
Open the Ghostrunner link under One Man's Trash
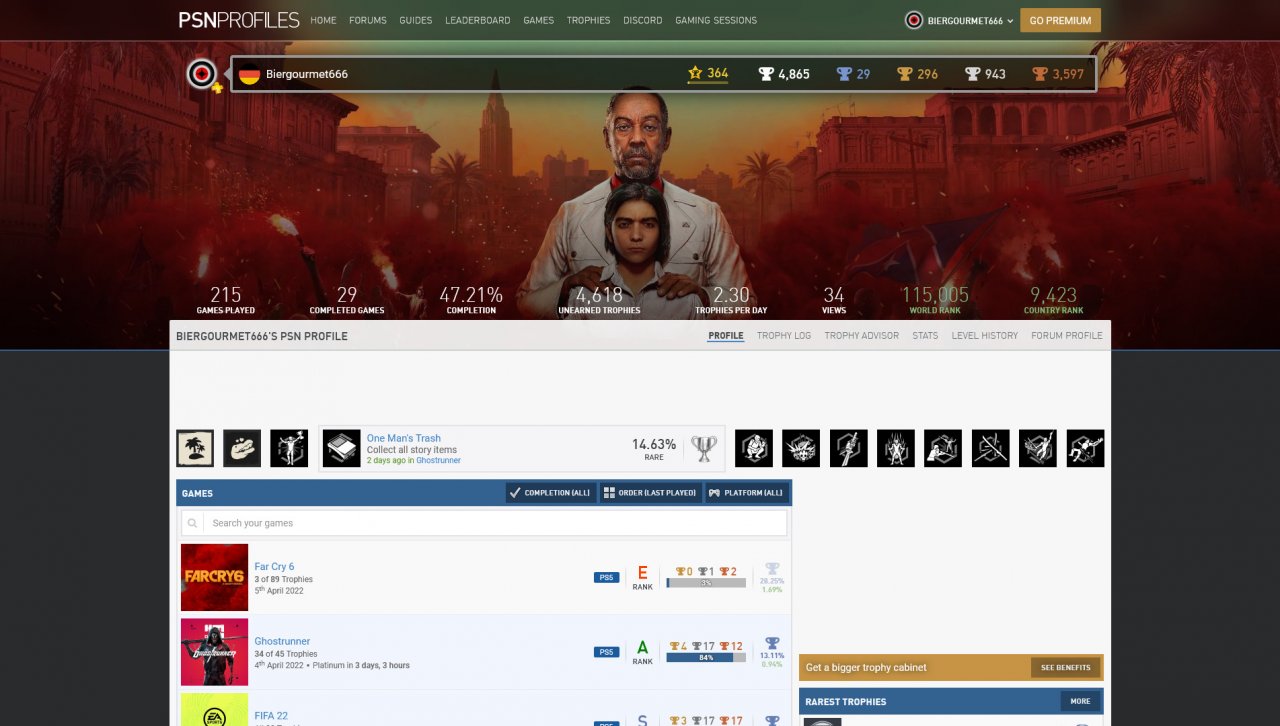439,461
